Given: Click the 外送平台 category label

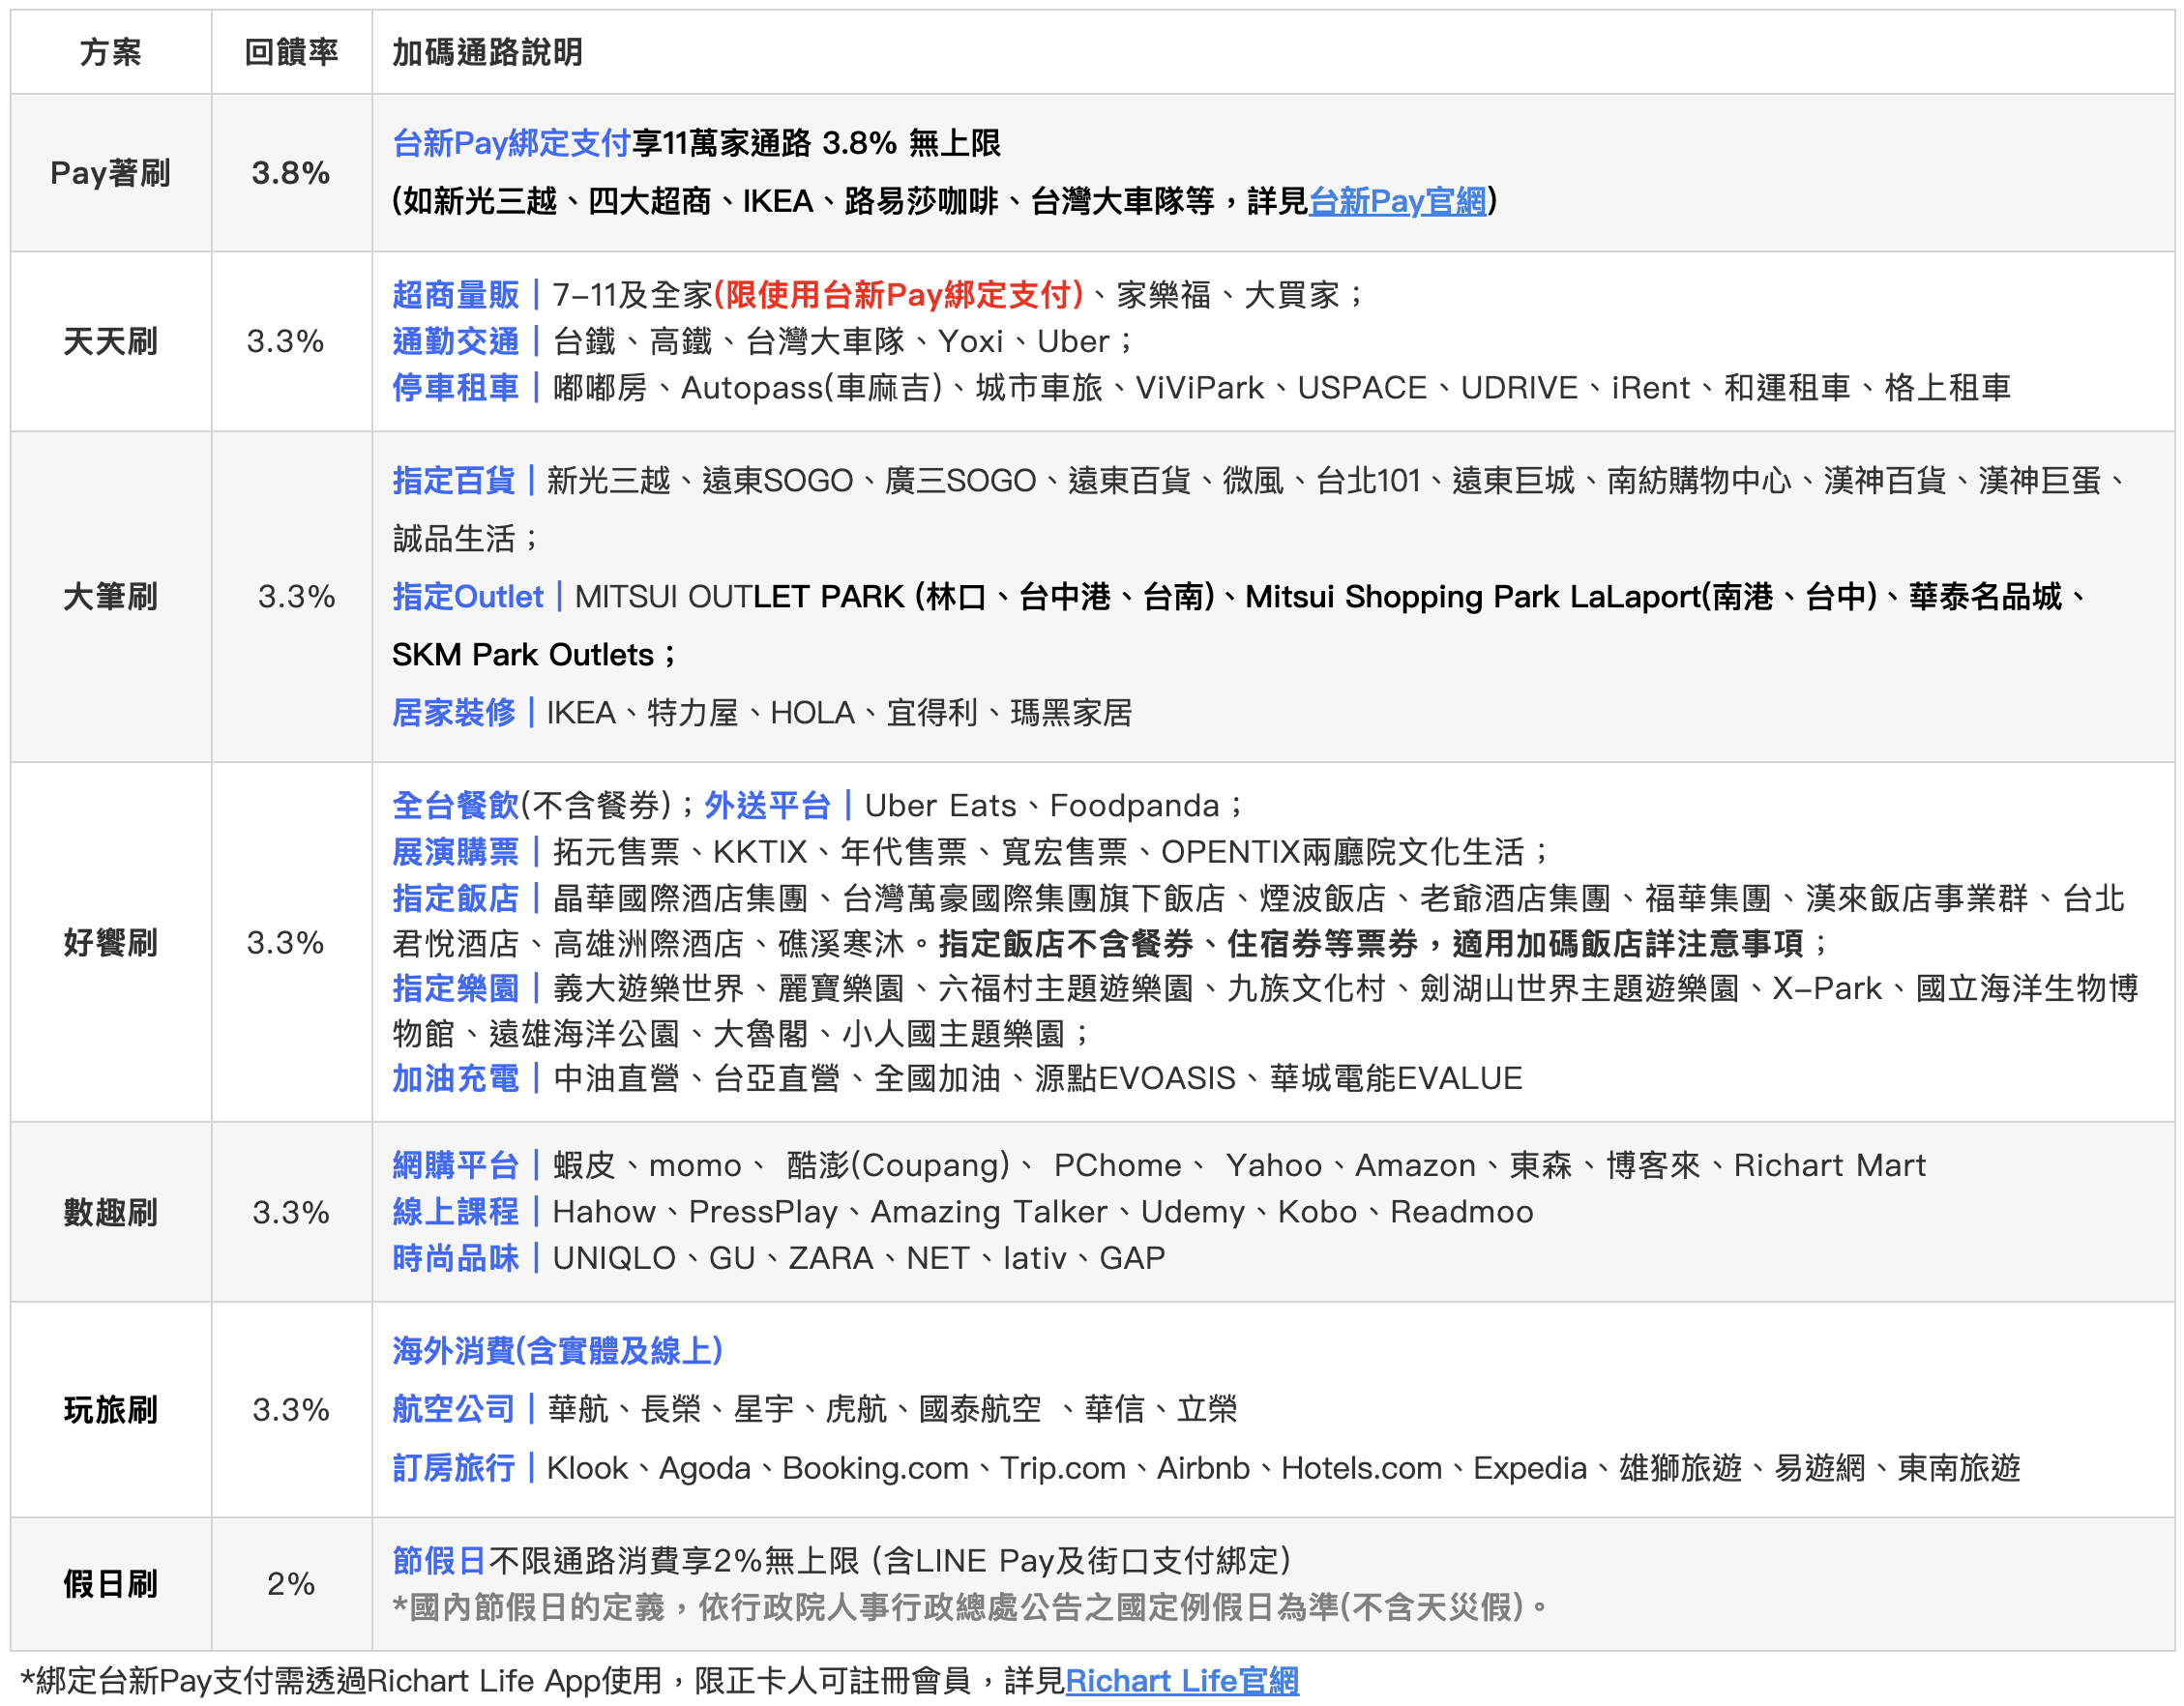Looking at the screenshot, I should (x=768, y=806).
